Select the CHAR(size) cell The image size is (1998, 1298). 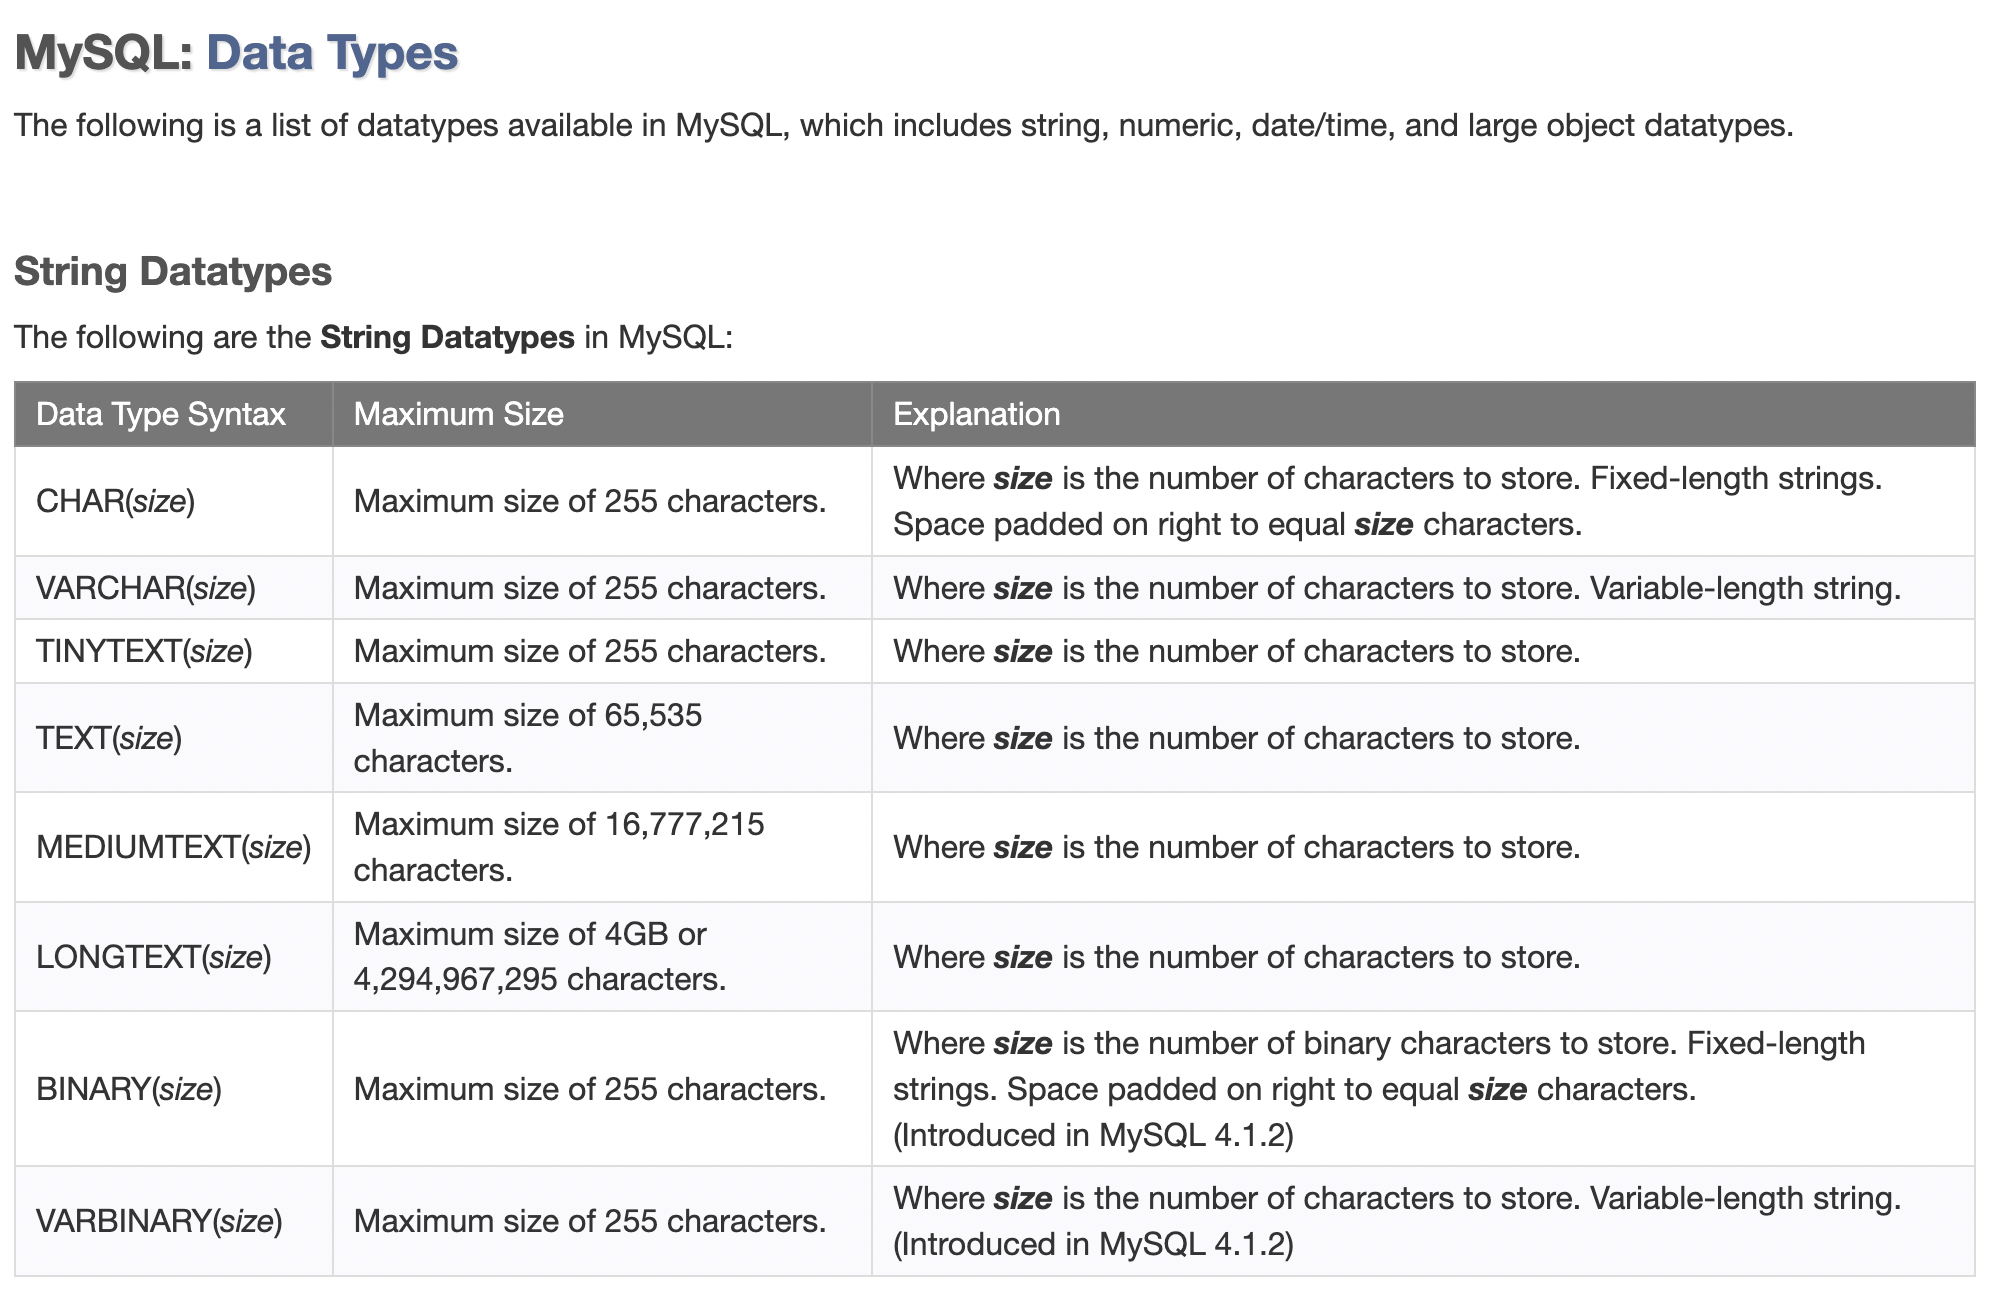coord(173,501)
